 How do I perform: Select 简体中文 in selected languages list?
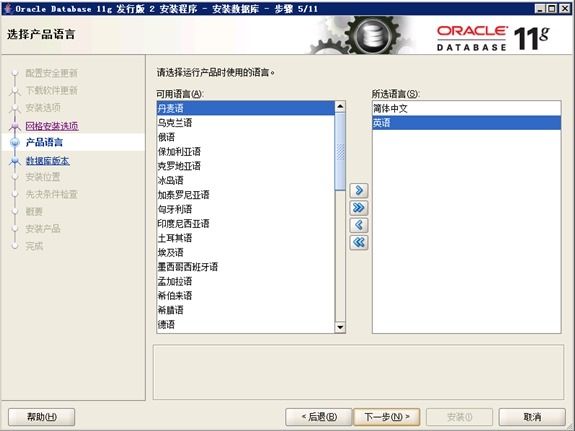pyautogui.click(x=466, y=109)
